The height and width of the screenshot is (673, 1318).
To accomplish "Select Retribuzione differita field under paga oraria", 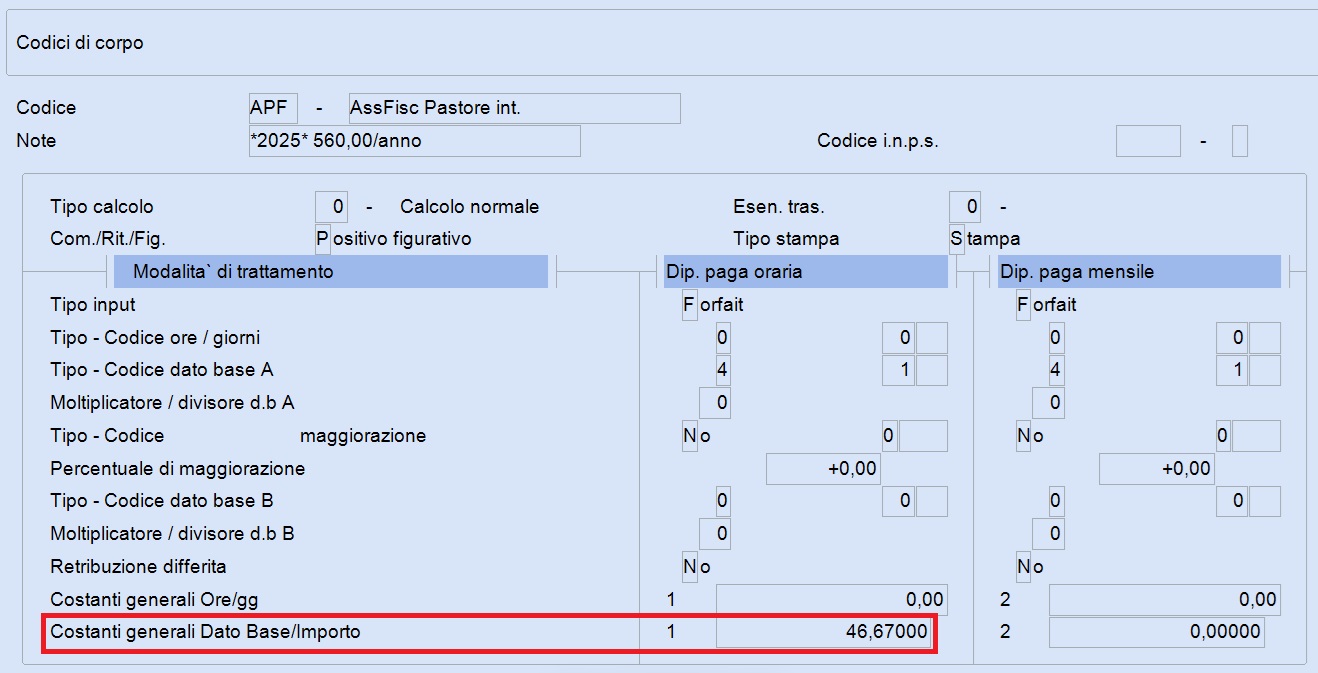I will 689,567.
